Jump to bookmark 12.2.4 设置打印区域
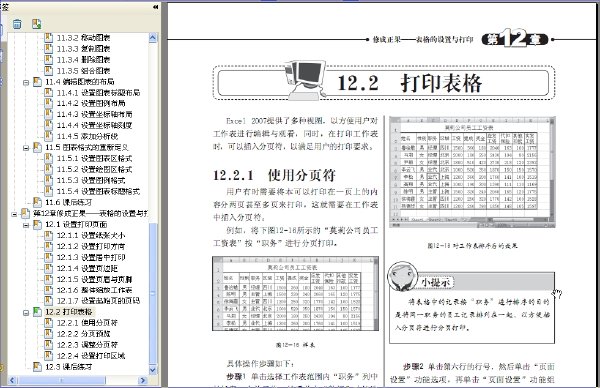 [91, 356]
